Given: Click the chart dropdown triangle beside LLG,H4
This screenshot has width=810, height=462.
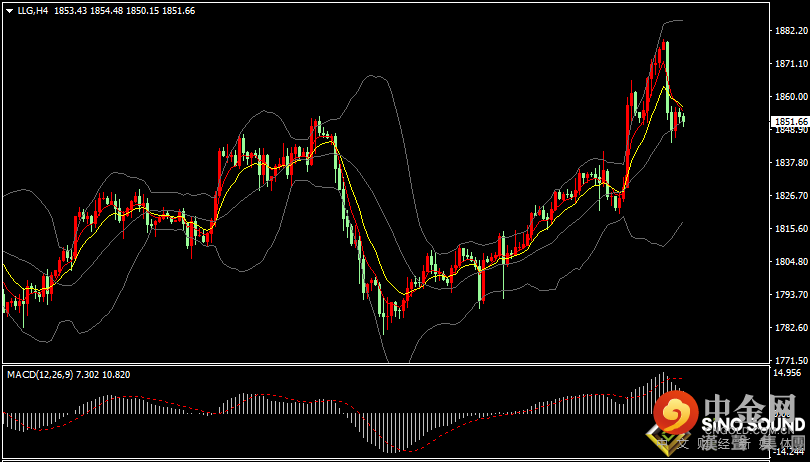Looking at the screenshot, I should pyautogui.click(x=9, y=11).
